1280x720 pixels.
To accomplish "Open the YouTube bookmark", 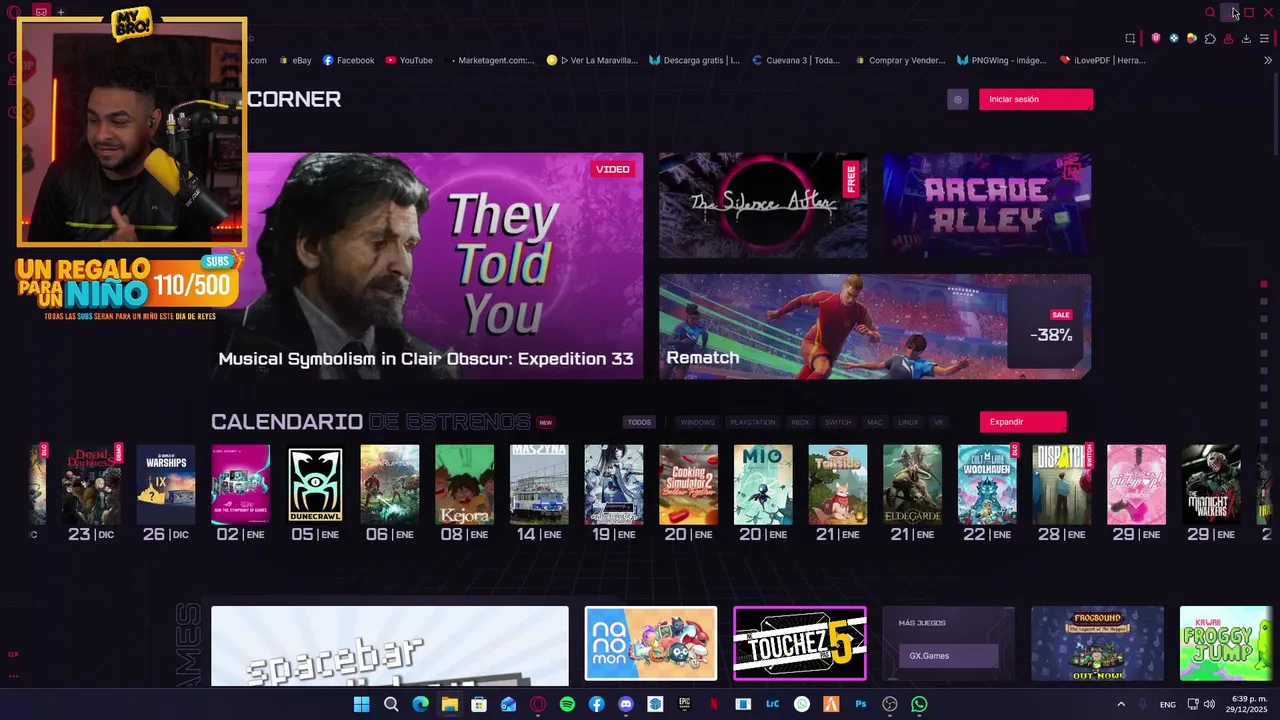I will 409,60.
